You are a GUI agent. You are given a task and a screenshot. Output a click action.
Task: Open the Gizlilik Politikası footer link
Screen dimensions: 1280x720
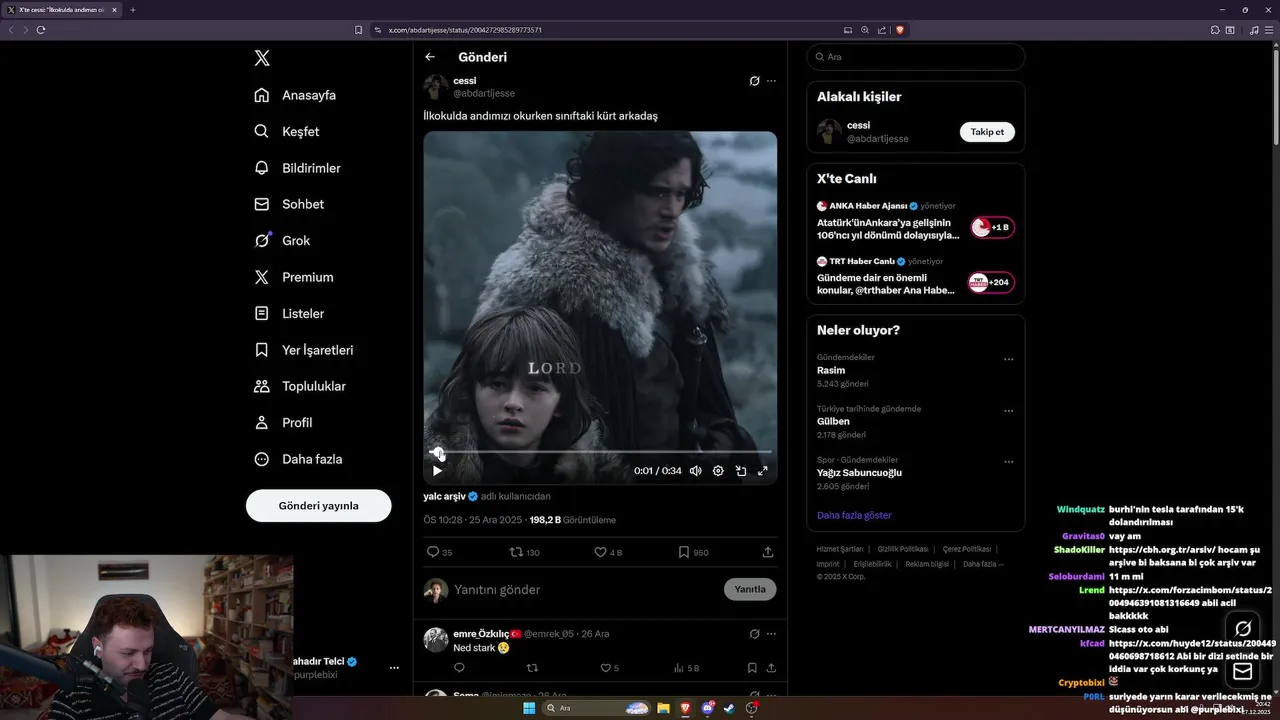[x=903, y=549]
